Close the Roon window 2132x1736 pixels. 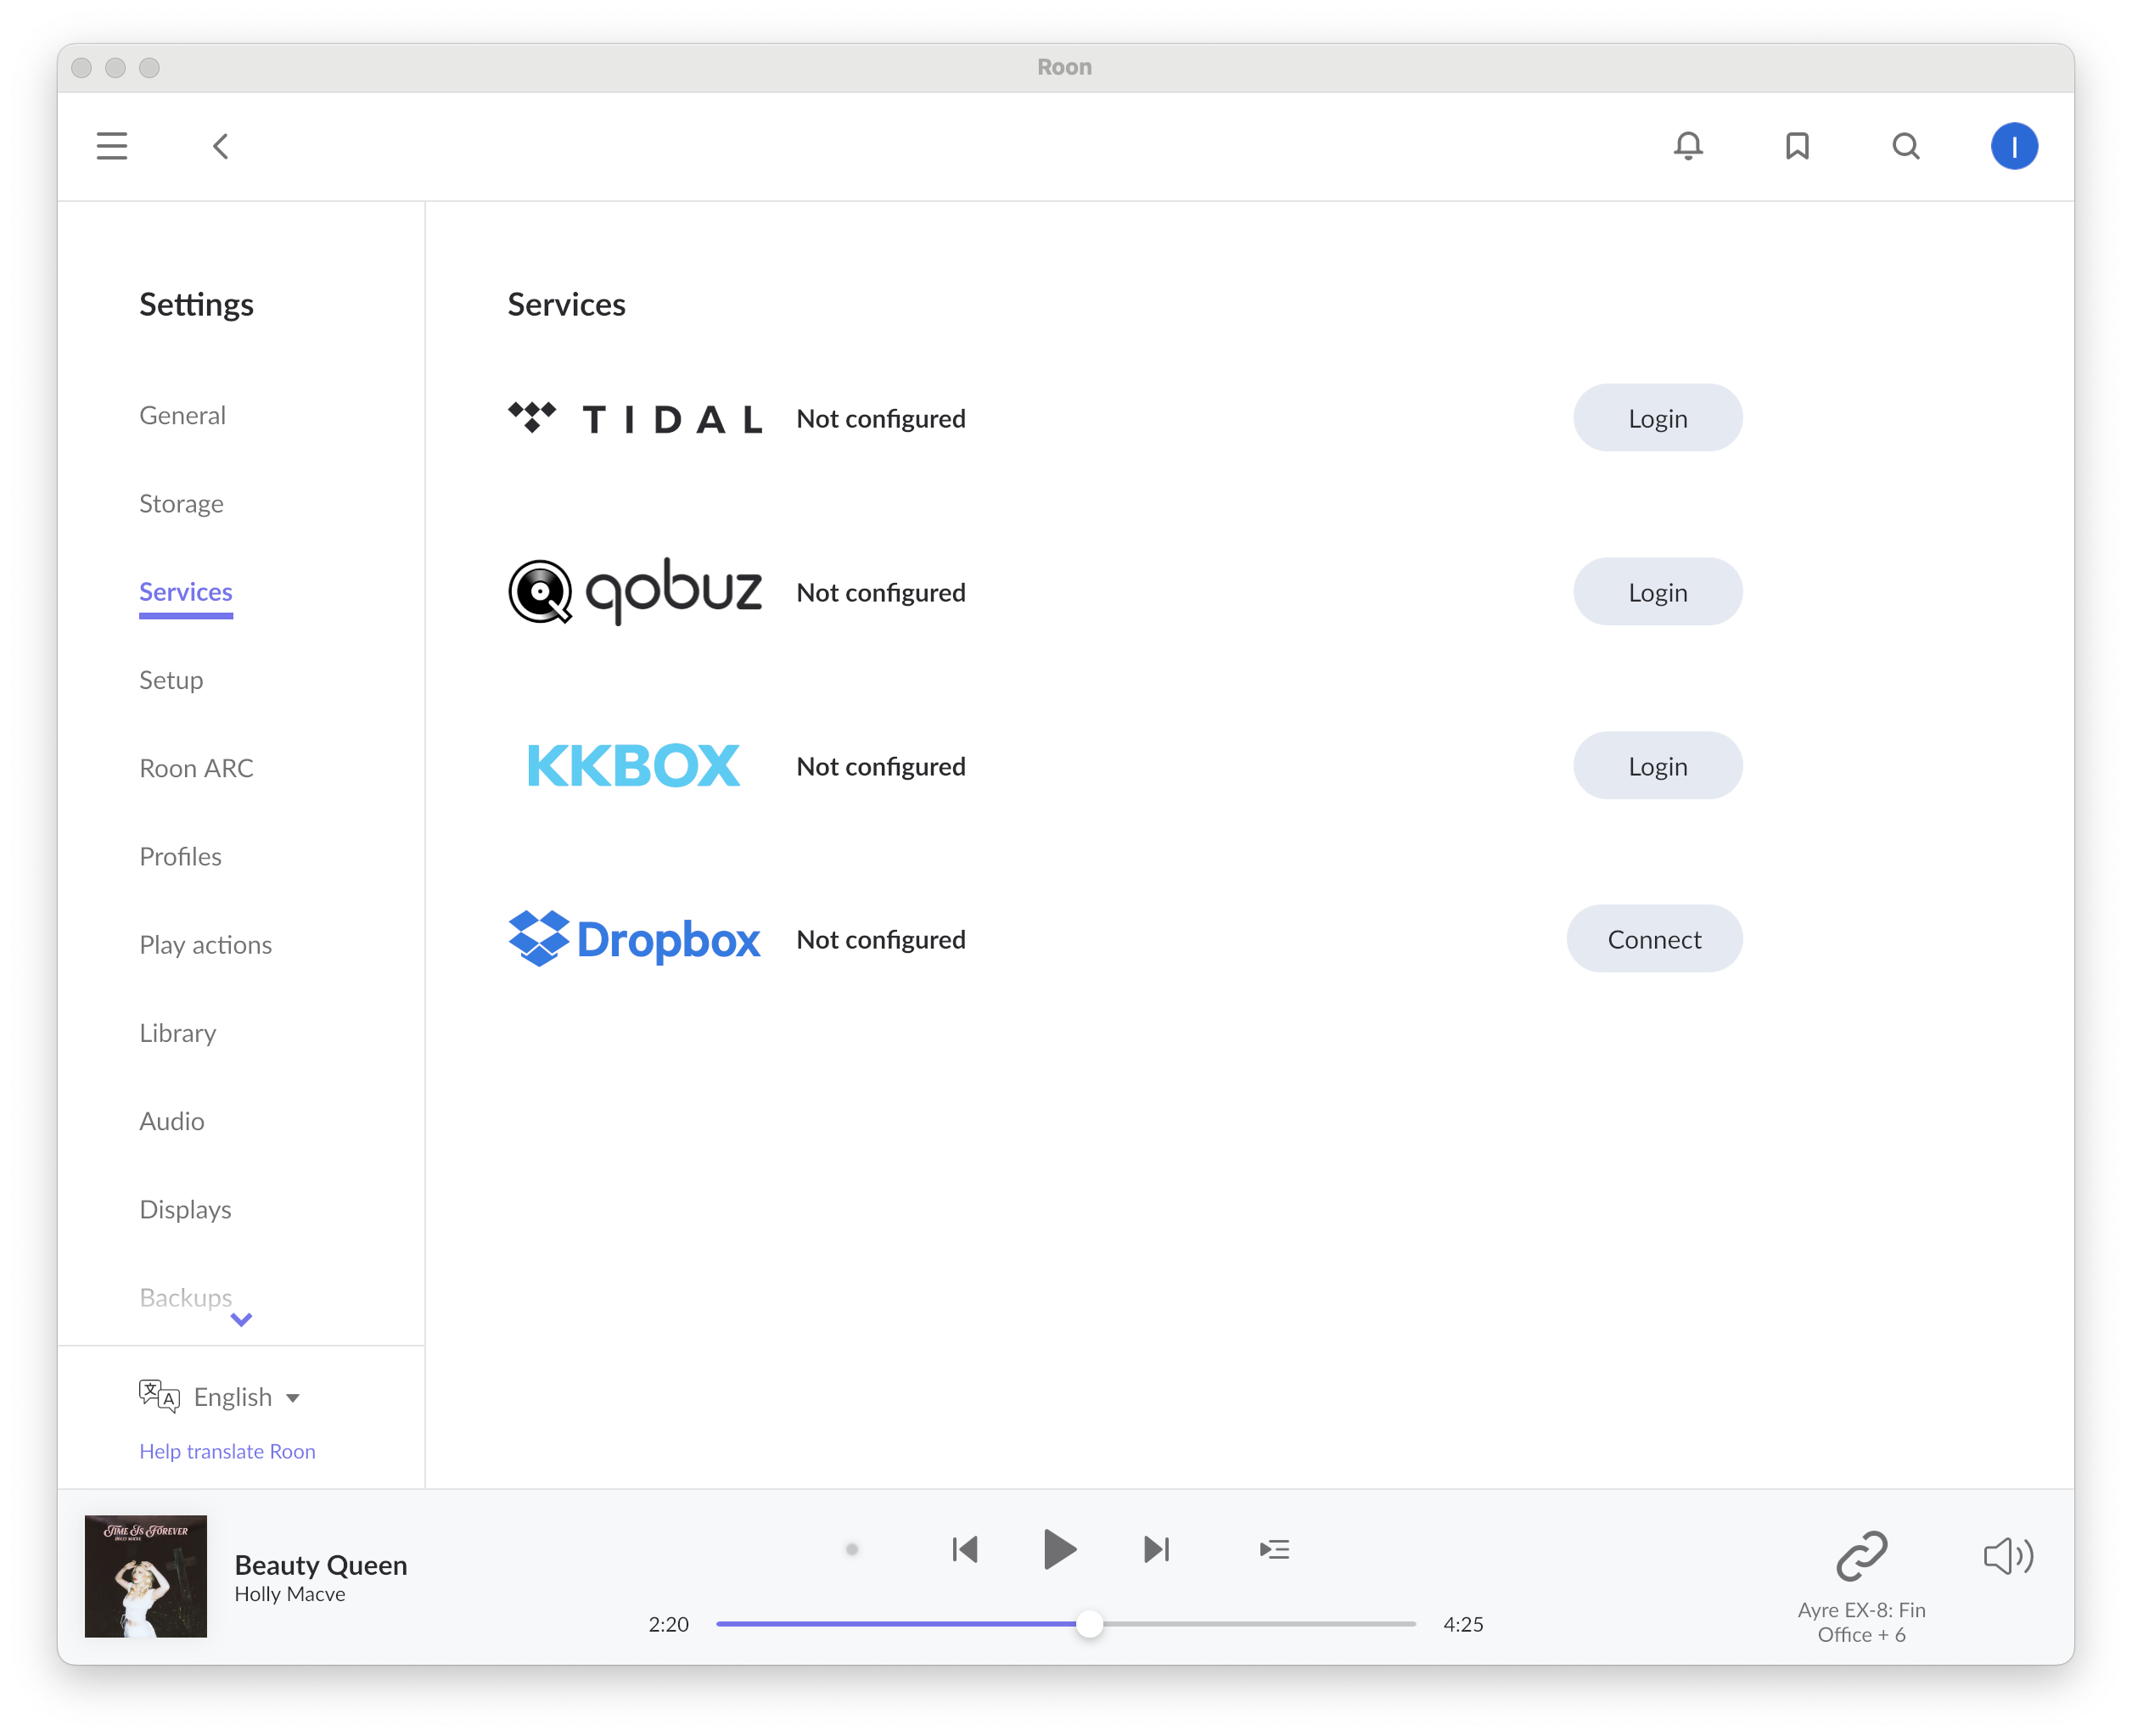tap(82, 67)
